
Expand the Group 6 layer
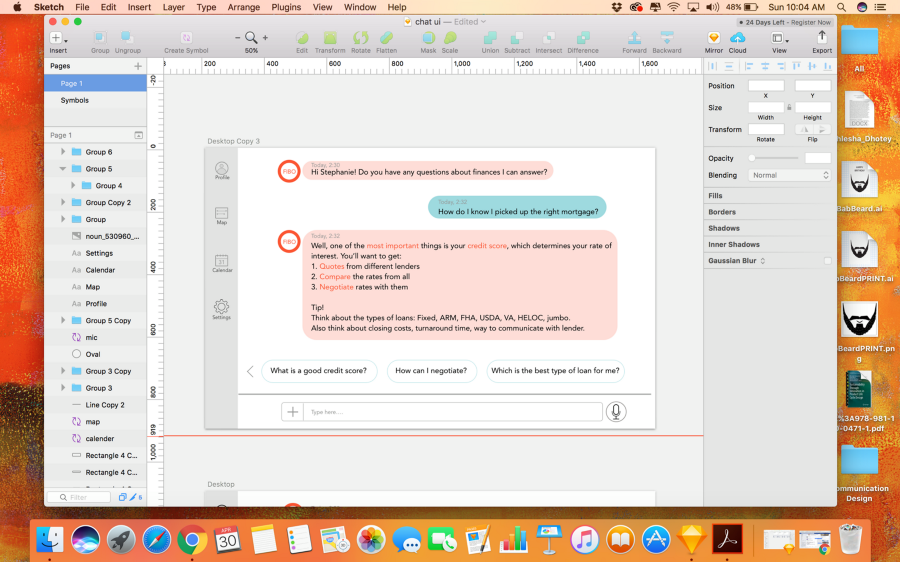63,152
